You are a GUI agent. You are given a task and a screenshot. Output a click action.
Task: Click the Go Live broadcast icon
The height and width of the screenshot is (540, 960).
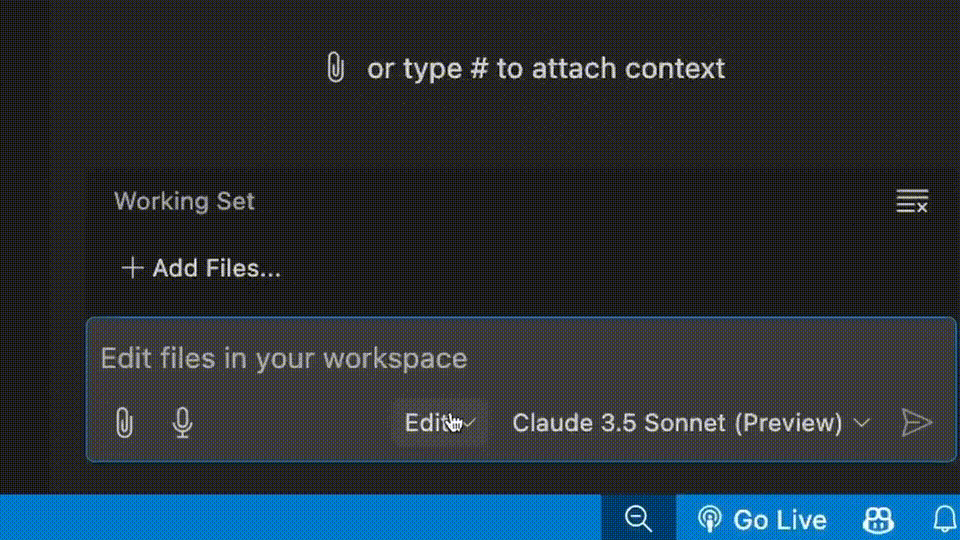(x=709, y=519)
